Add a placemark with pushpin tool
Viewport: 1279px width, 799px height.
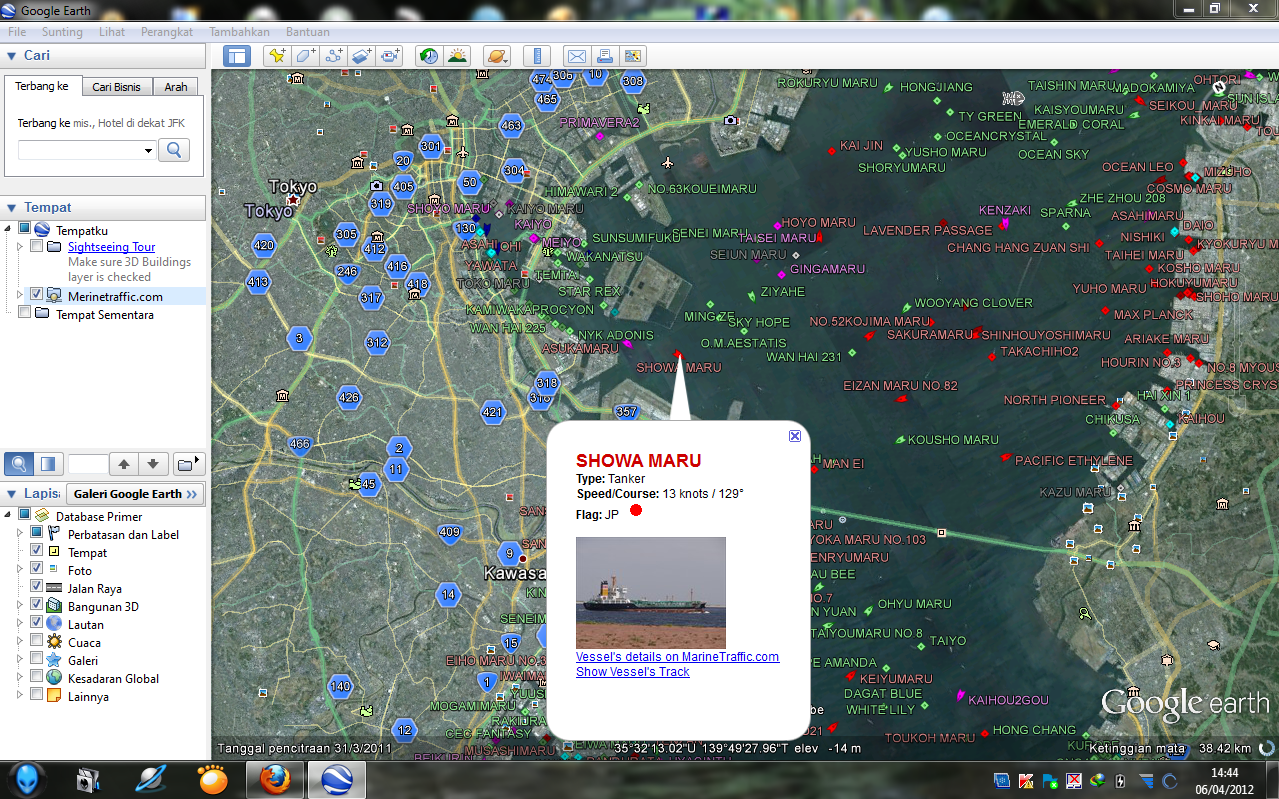pos(277,56)
